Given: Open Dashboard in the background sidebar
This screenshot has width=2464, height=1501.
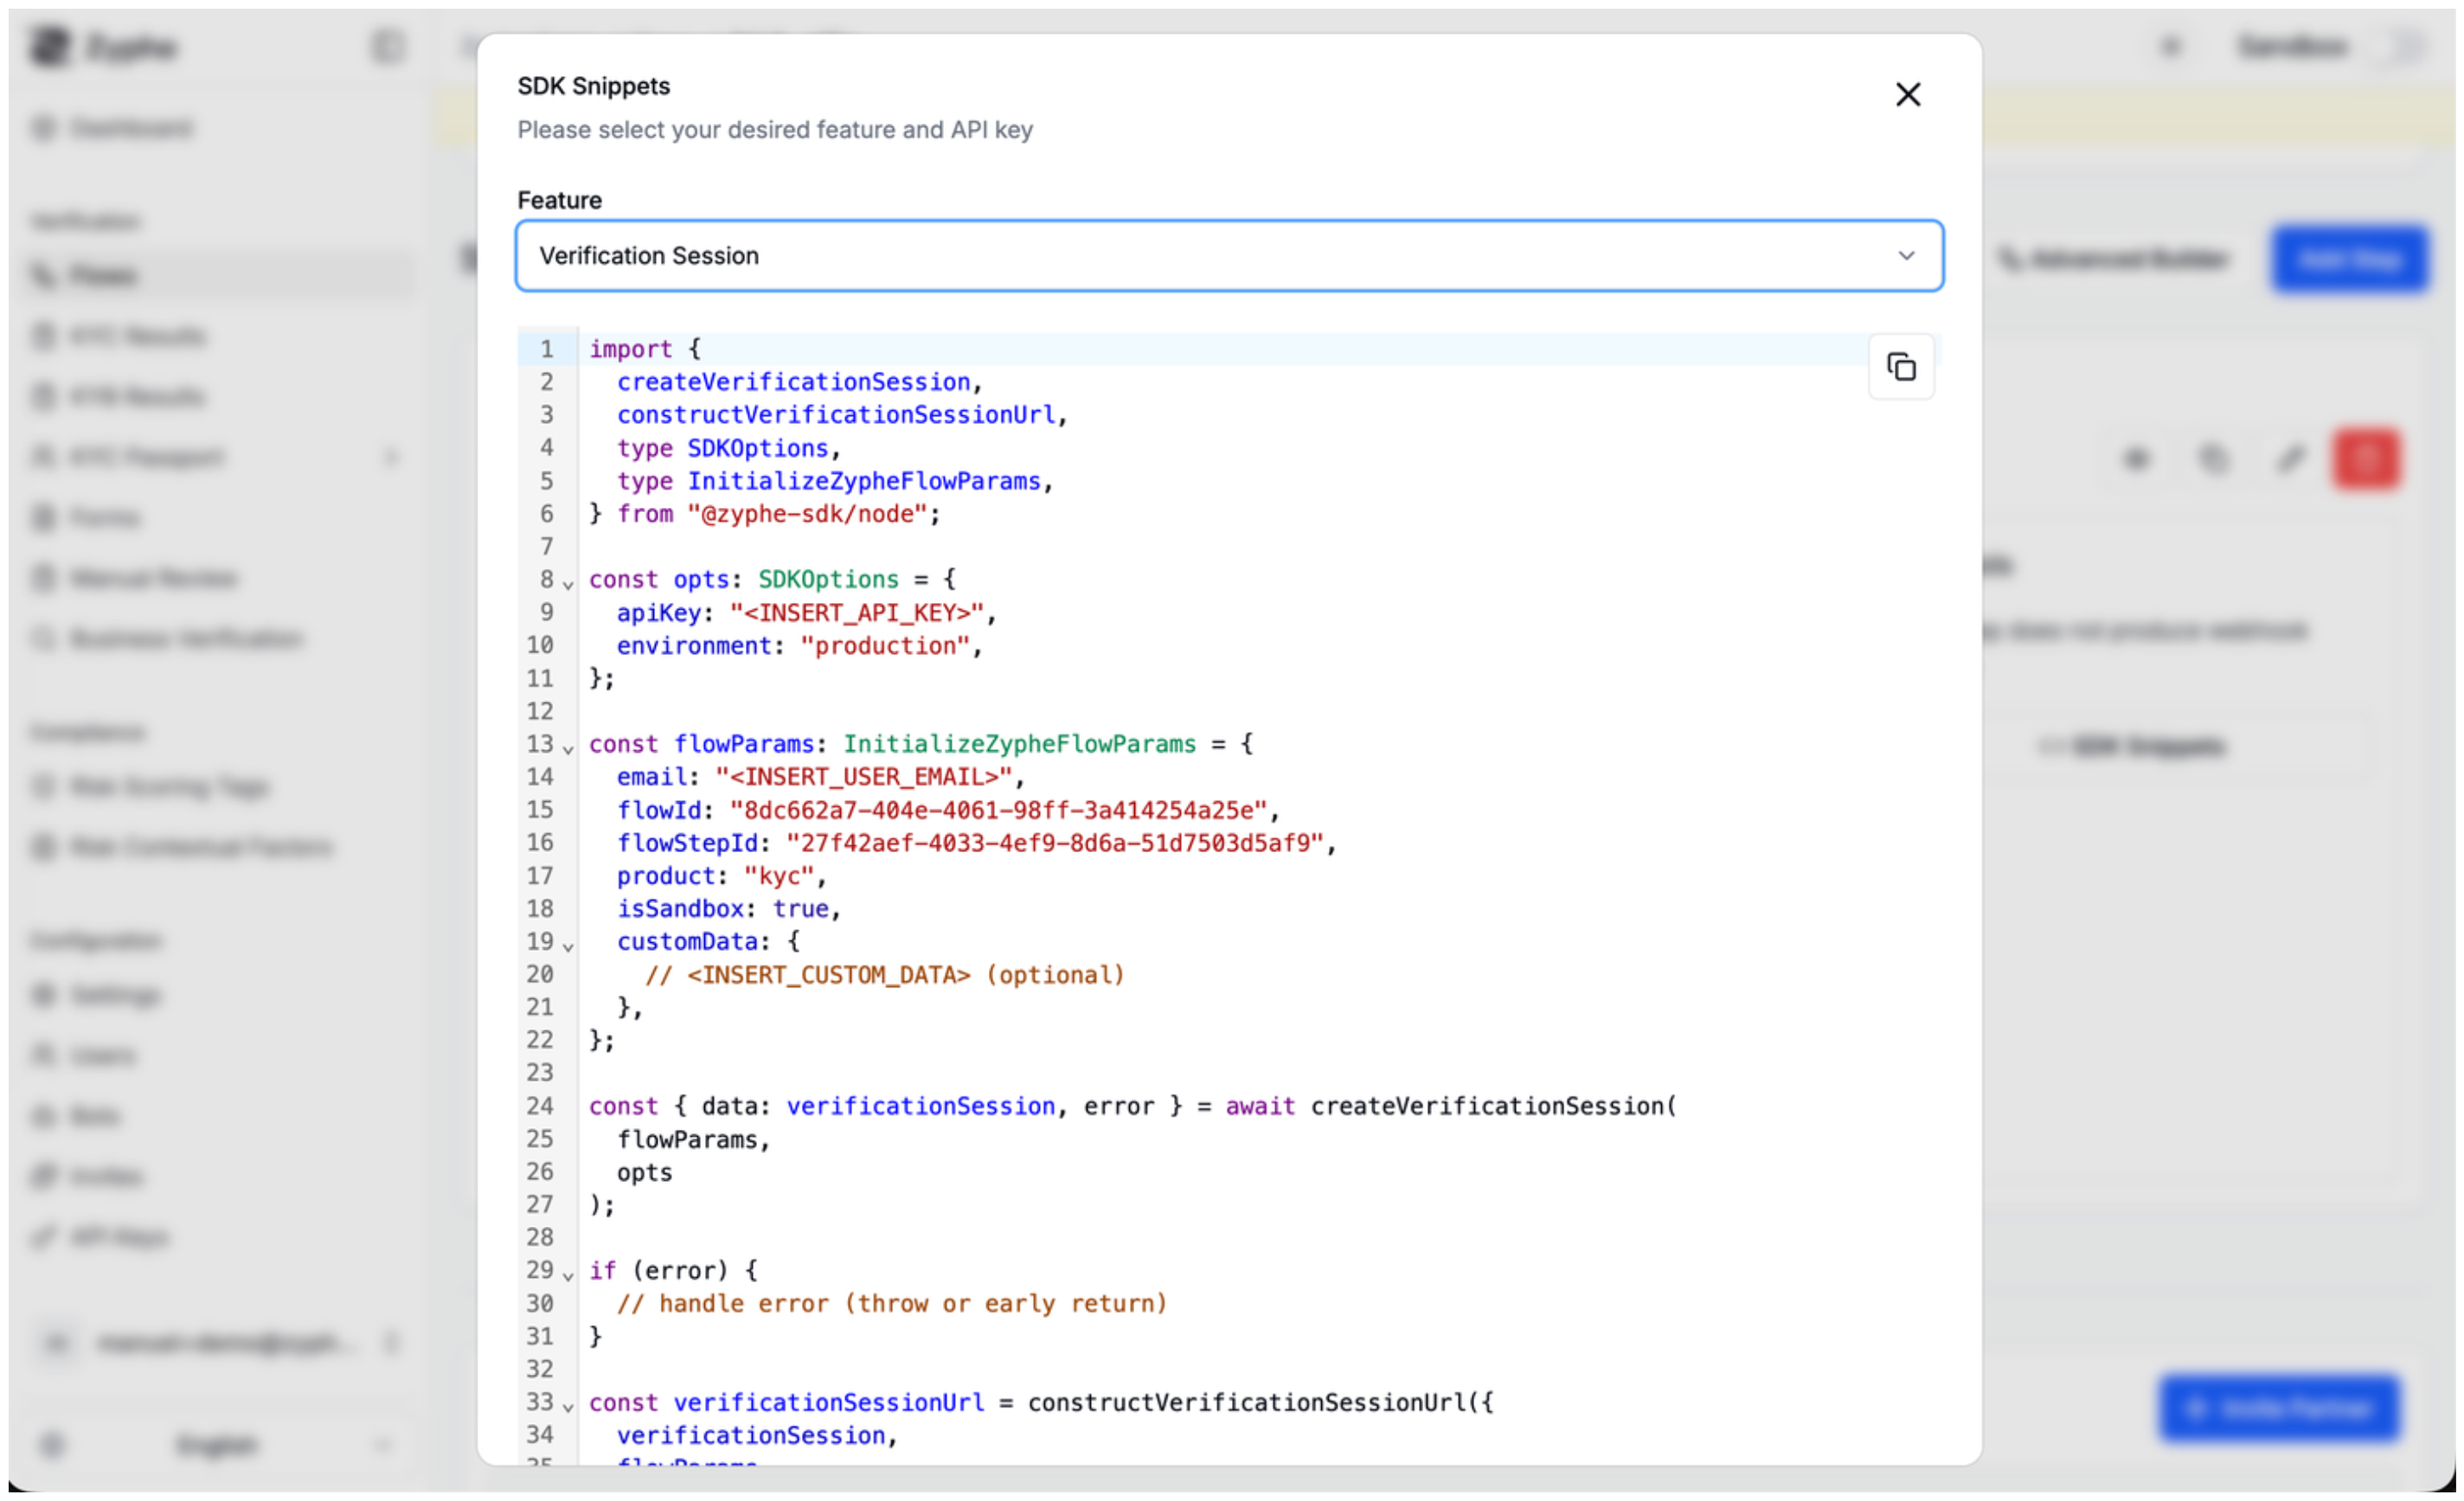Looking at the screenshot, I should coord(130,128).
